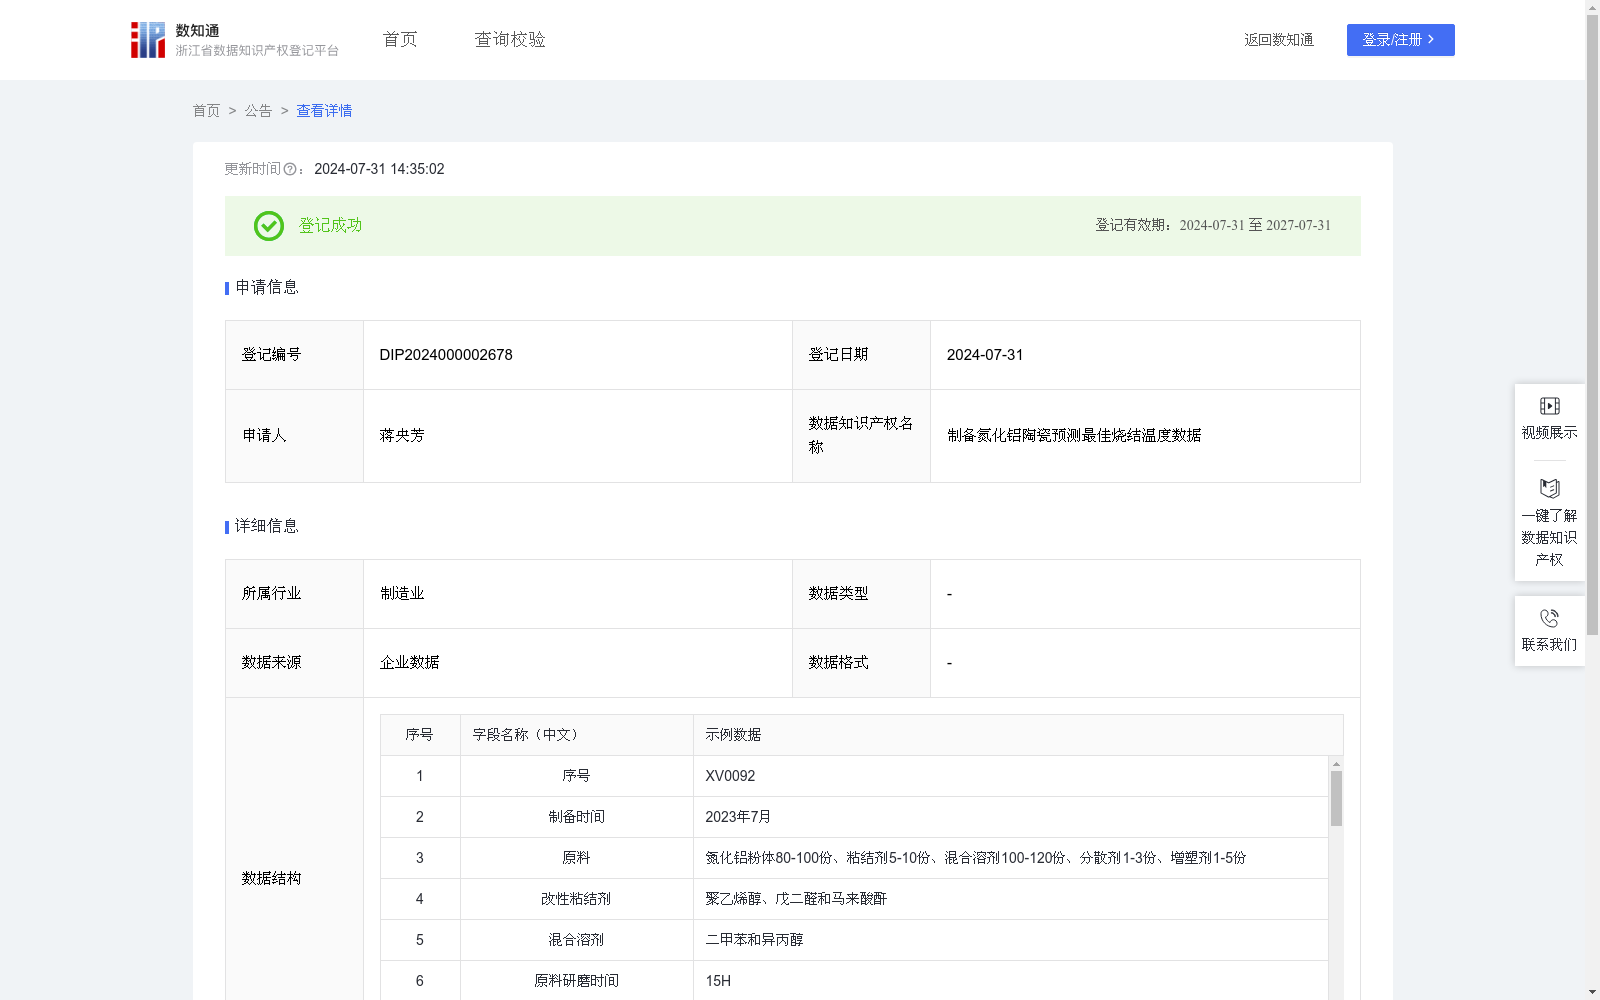Click the 数知通 platform logo

[234, 40]
